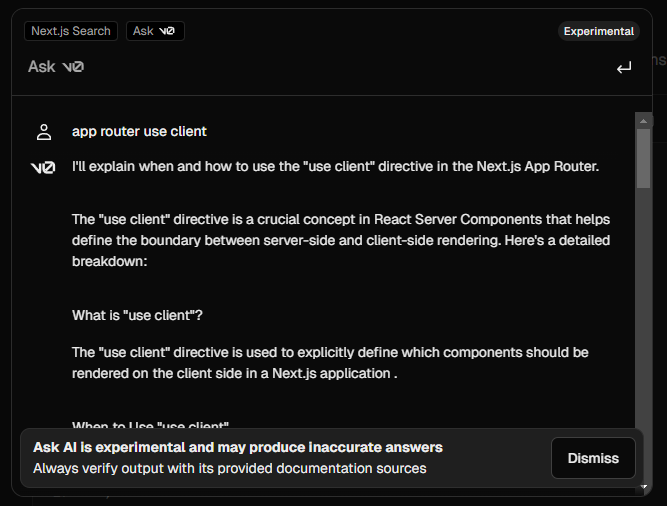Click the scrollbar up arrow
The height and width of the screenshot is (506, 667).
click(643, 121)
